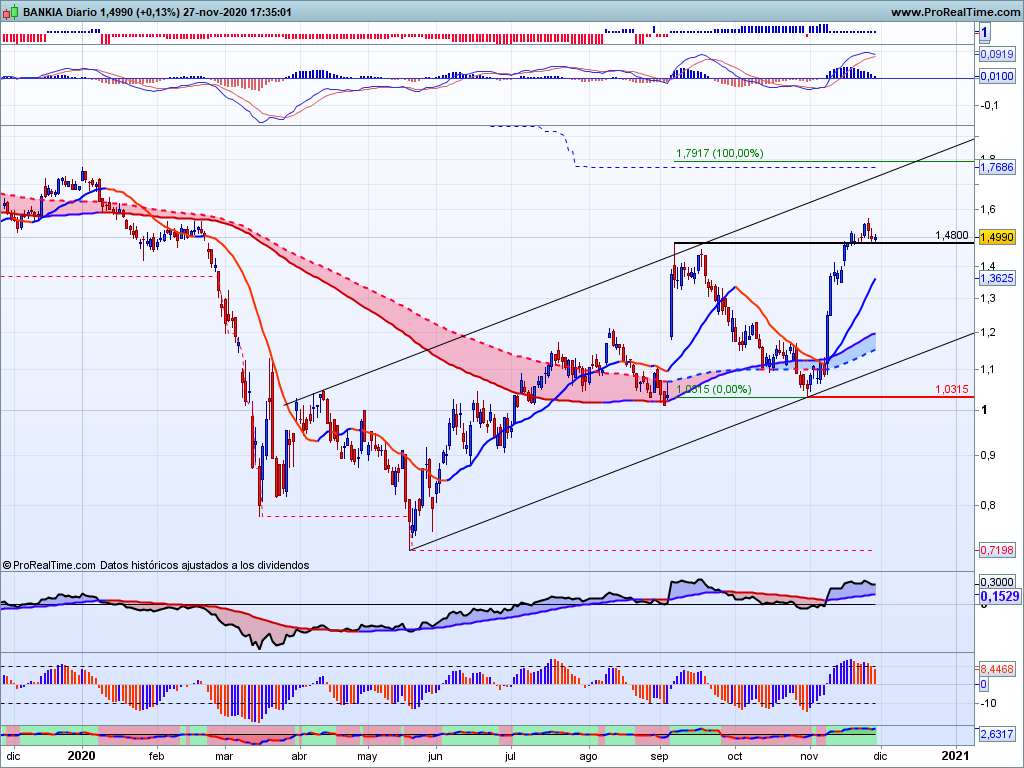Click the 0,3000 oscillator value label

(x=997, y=582)
